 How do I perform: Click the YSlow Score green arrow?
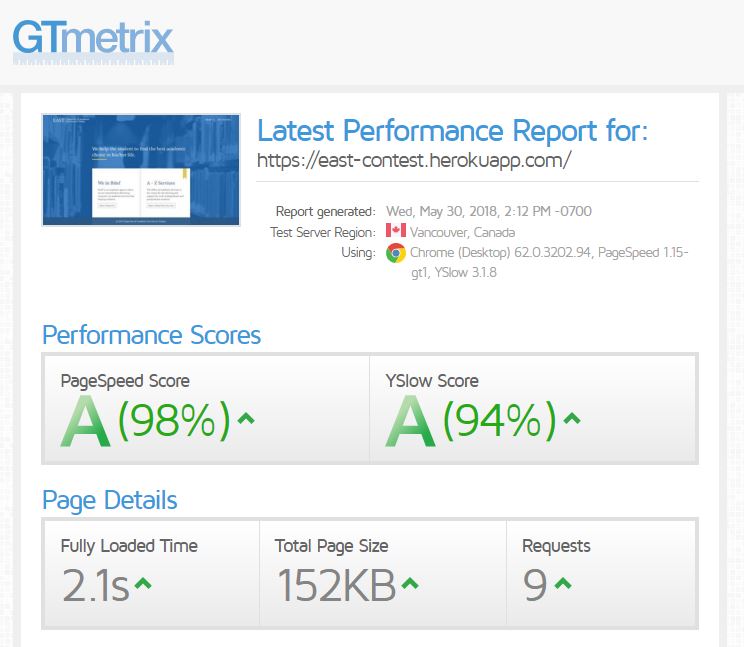[572, 418]
